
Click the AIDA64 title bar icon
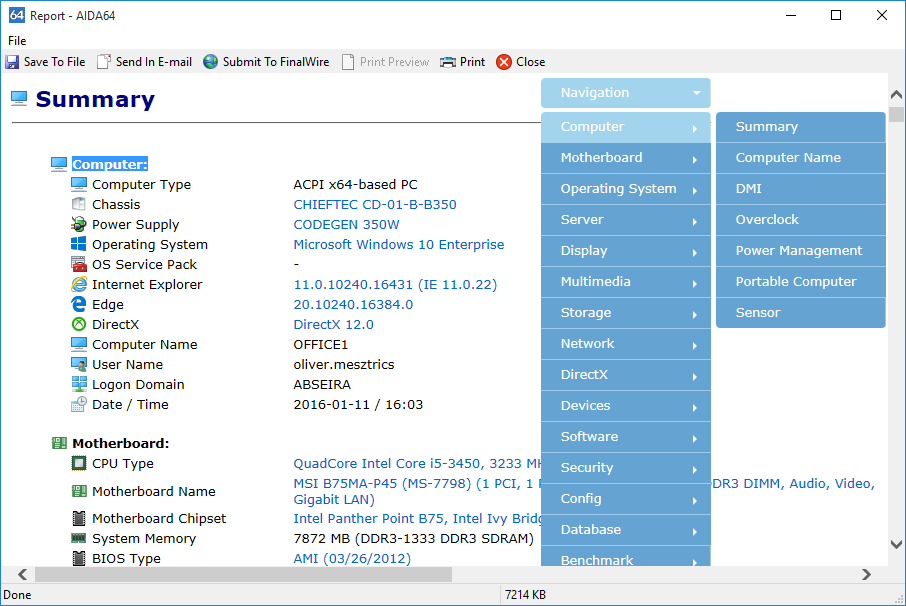tap(17, 16)
